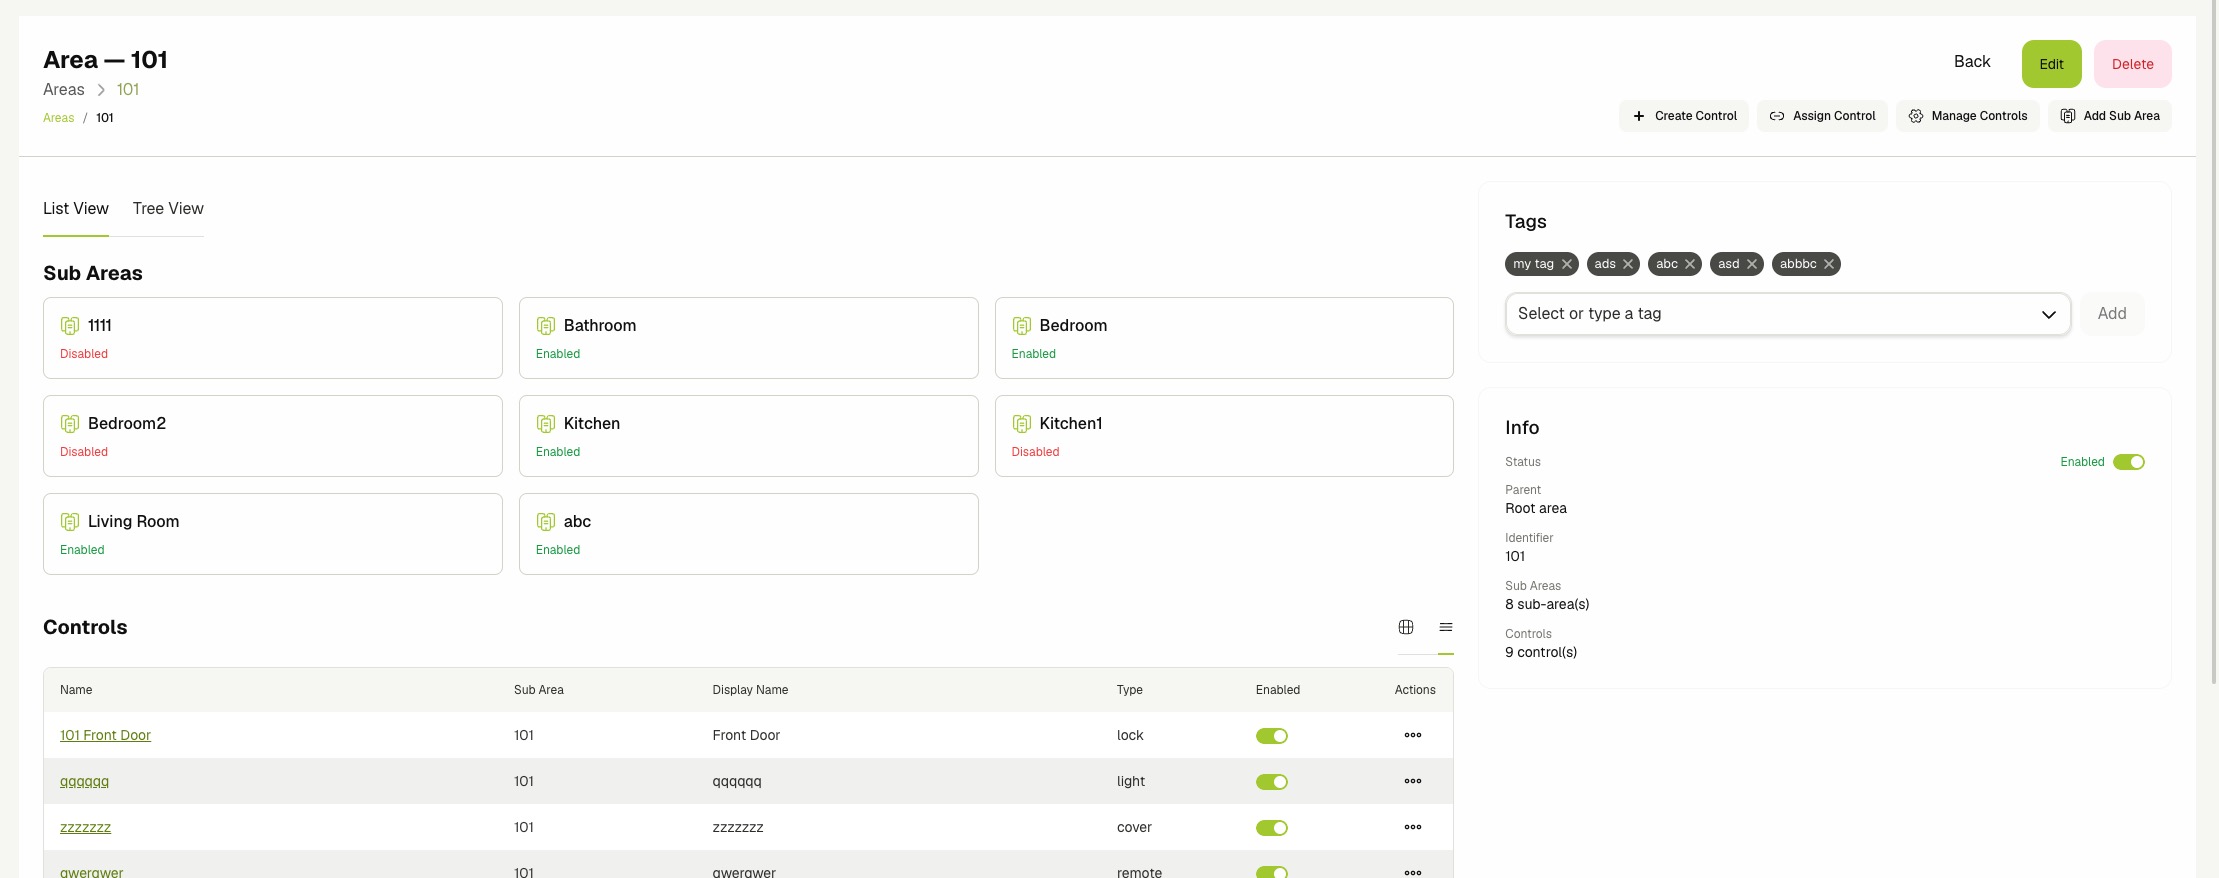Click the Sub Area column header
This screenshot has height=878, width=2219.
[x=539, y=690]
